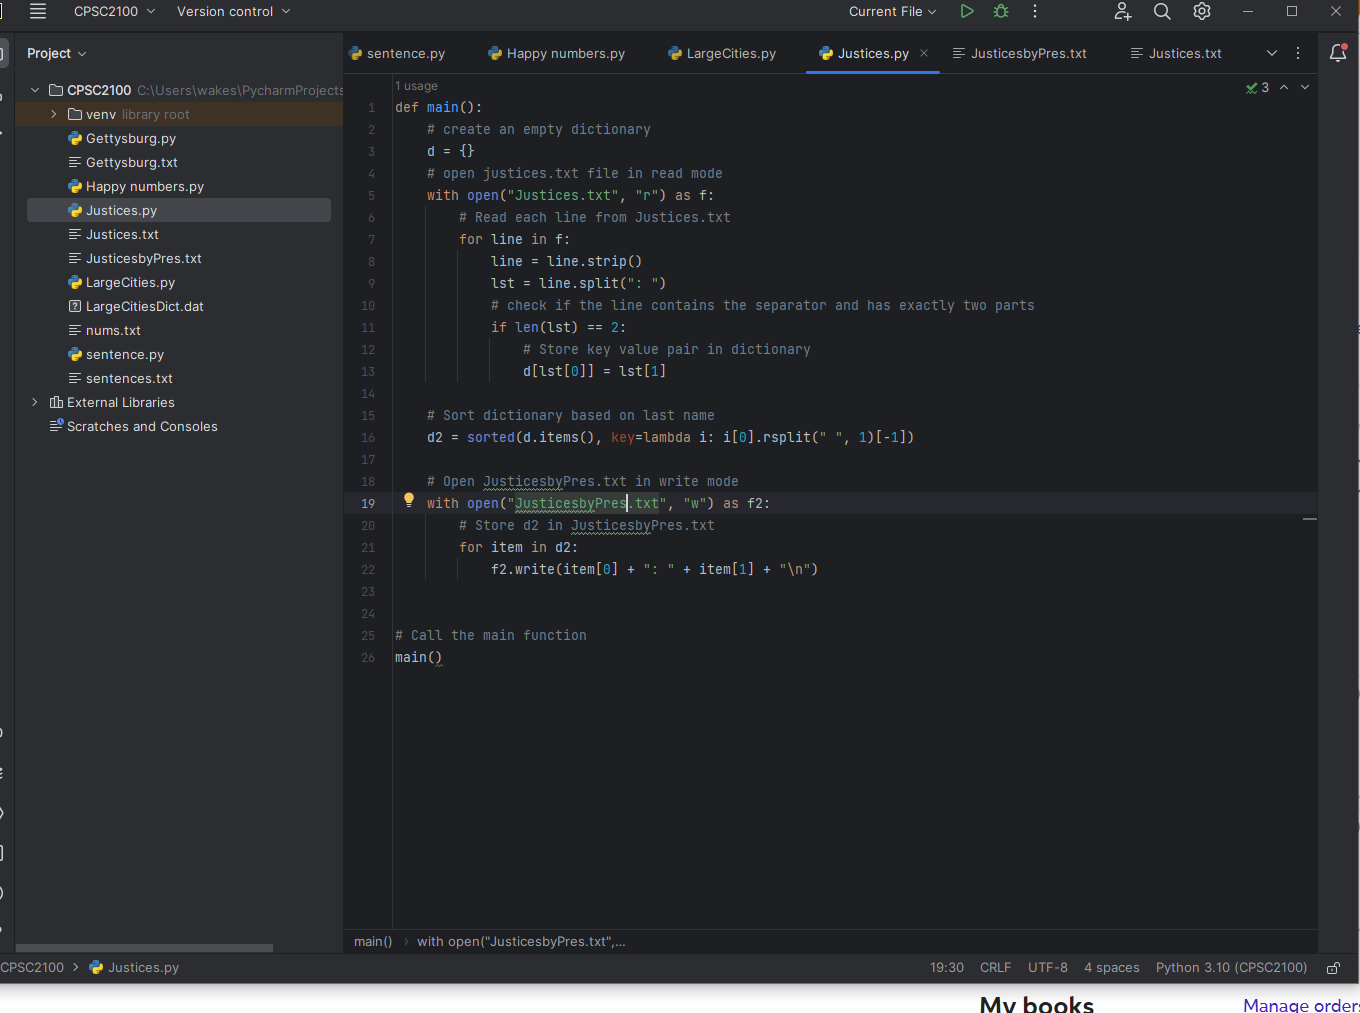
Task: Expand External Libraries node
Action: (35, 402)
